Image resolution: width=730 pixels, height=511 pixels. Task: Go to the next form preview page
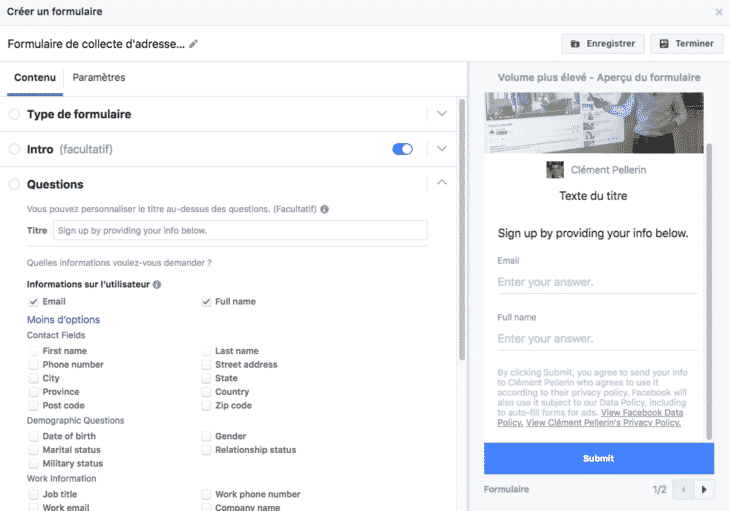[x=706, y=490]
